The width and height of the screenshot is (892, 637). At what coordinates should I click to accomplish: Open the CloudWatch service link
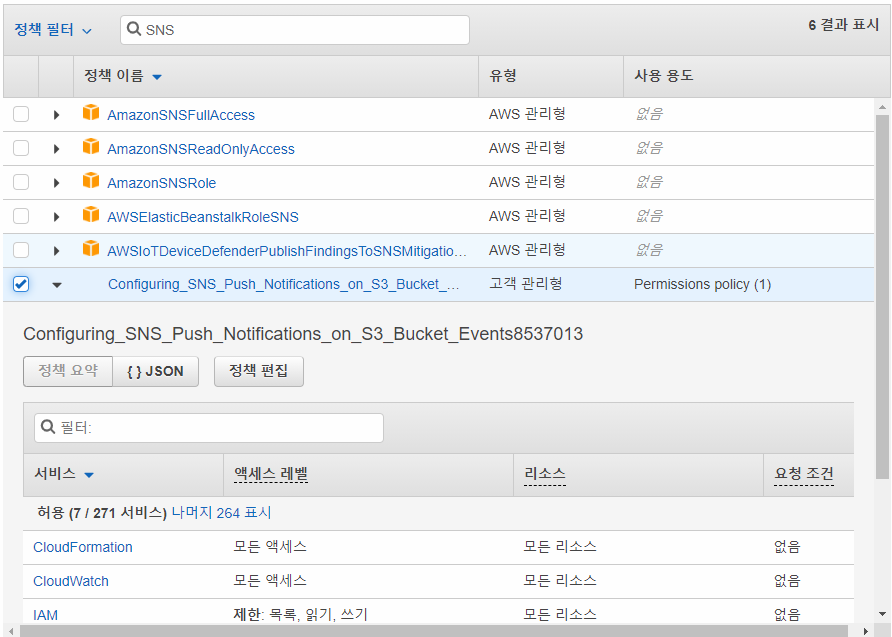[x=71, y=581]
